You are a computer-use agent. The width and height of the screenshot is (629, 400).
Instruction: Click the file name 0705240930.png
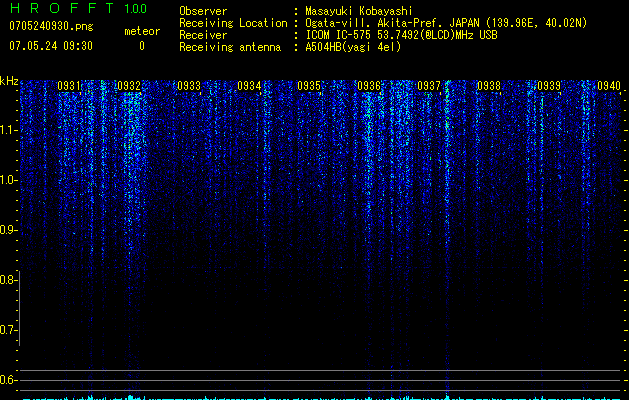(51, 26)
